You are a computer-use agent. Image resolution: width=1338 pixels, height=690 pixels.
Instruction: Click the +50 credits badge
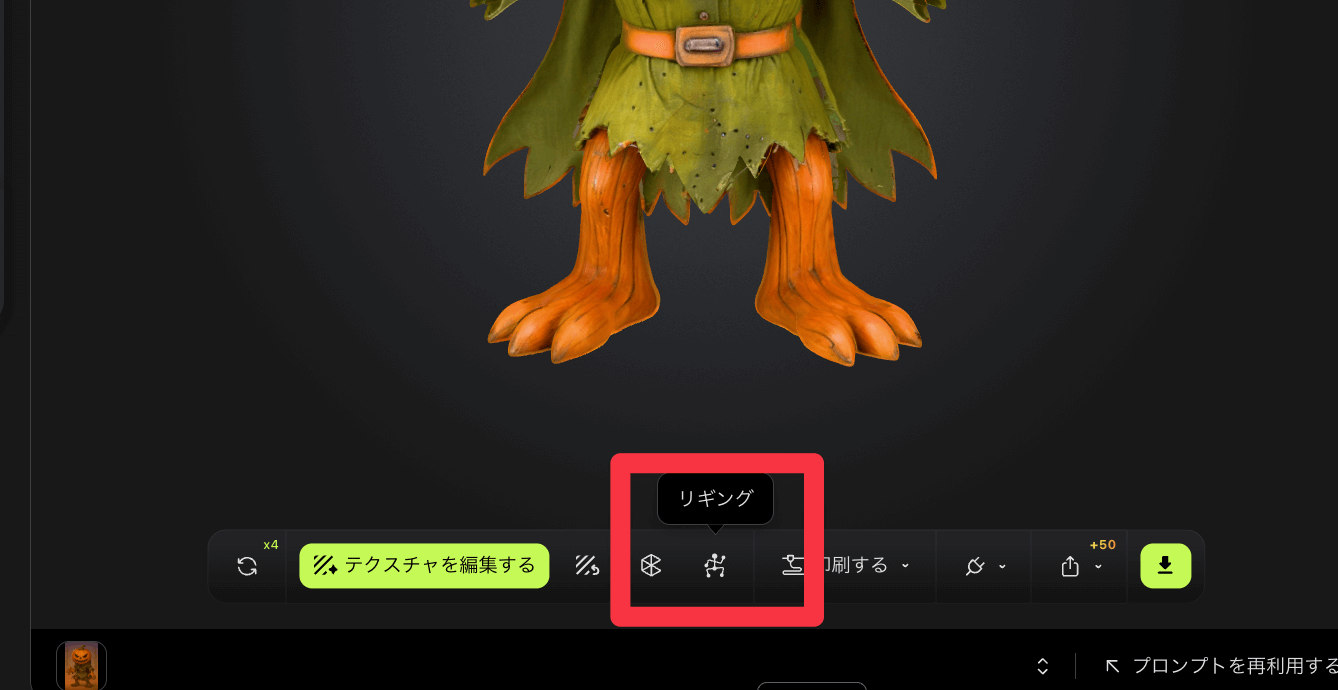click(x=1102, y=544)
